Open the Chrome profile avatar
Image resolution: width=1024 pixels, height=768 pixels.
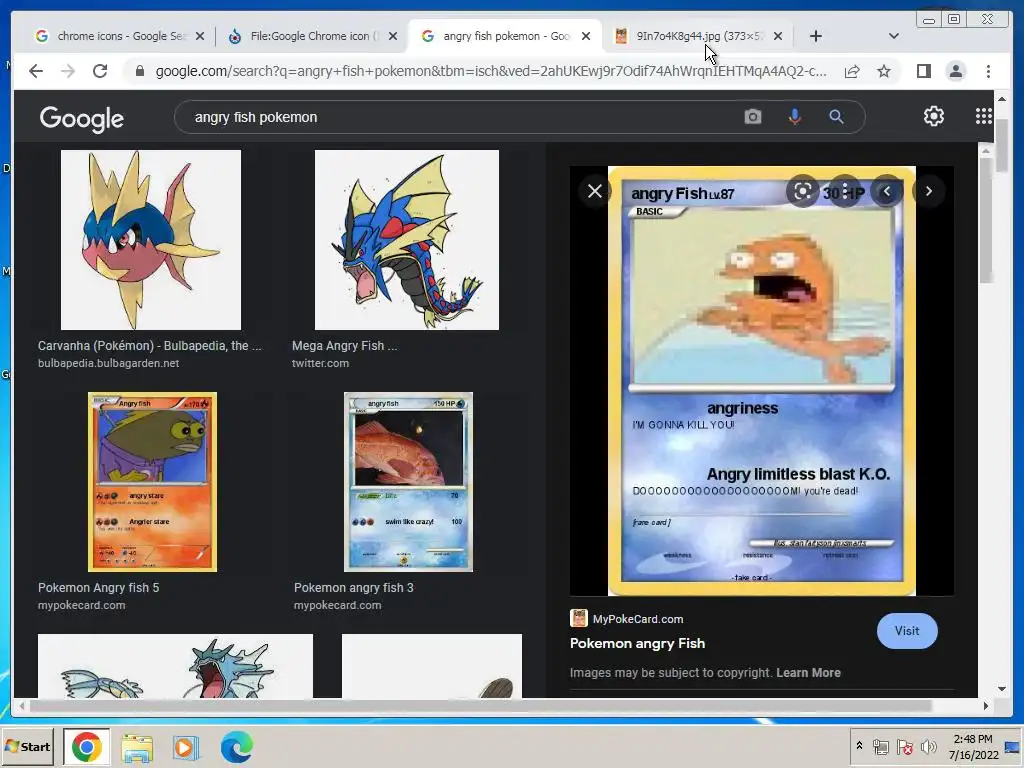coord(955,71)
